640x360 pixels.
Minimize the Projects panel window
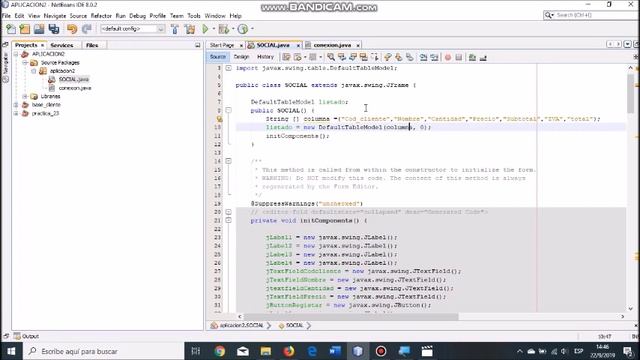tap(198, 45)
